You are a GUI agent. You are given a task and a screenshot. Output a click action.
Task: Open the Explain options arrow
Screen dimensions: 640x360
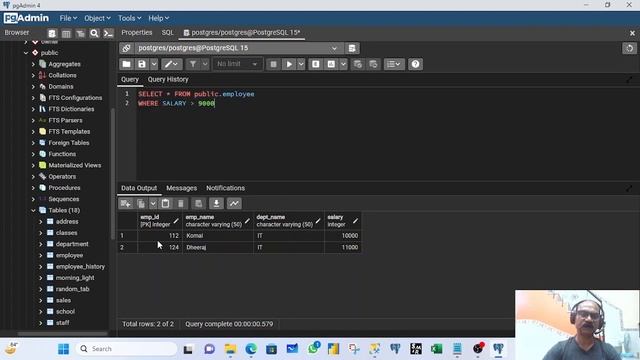pyautogui.click(x=343, y=64)
